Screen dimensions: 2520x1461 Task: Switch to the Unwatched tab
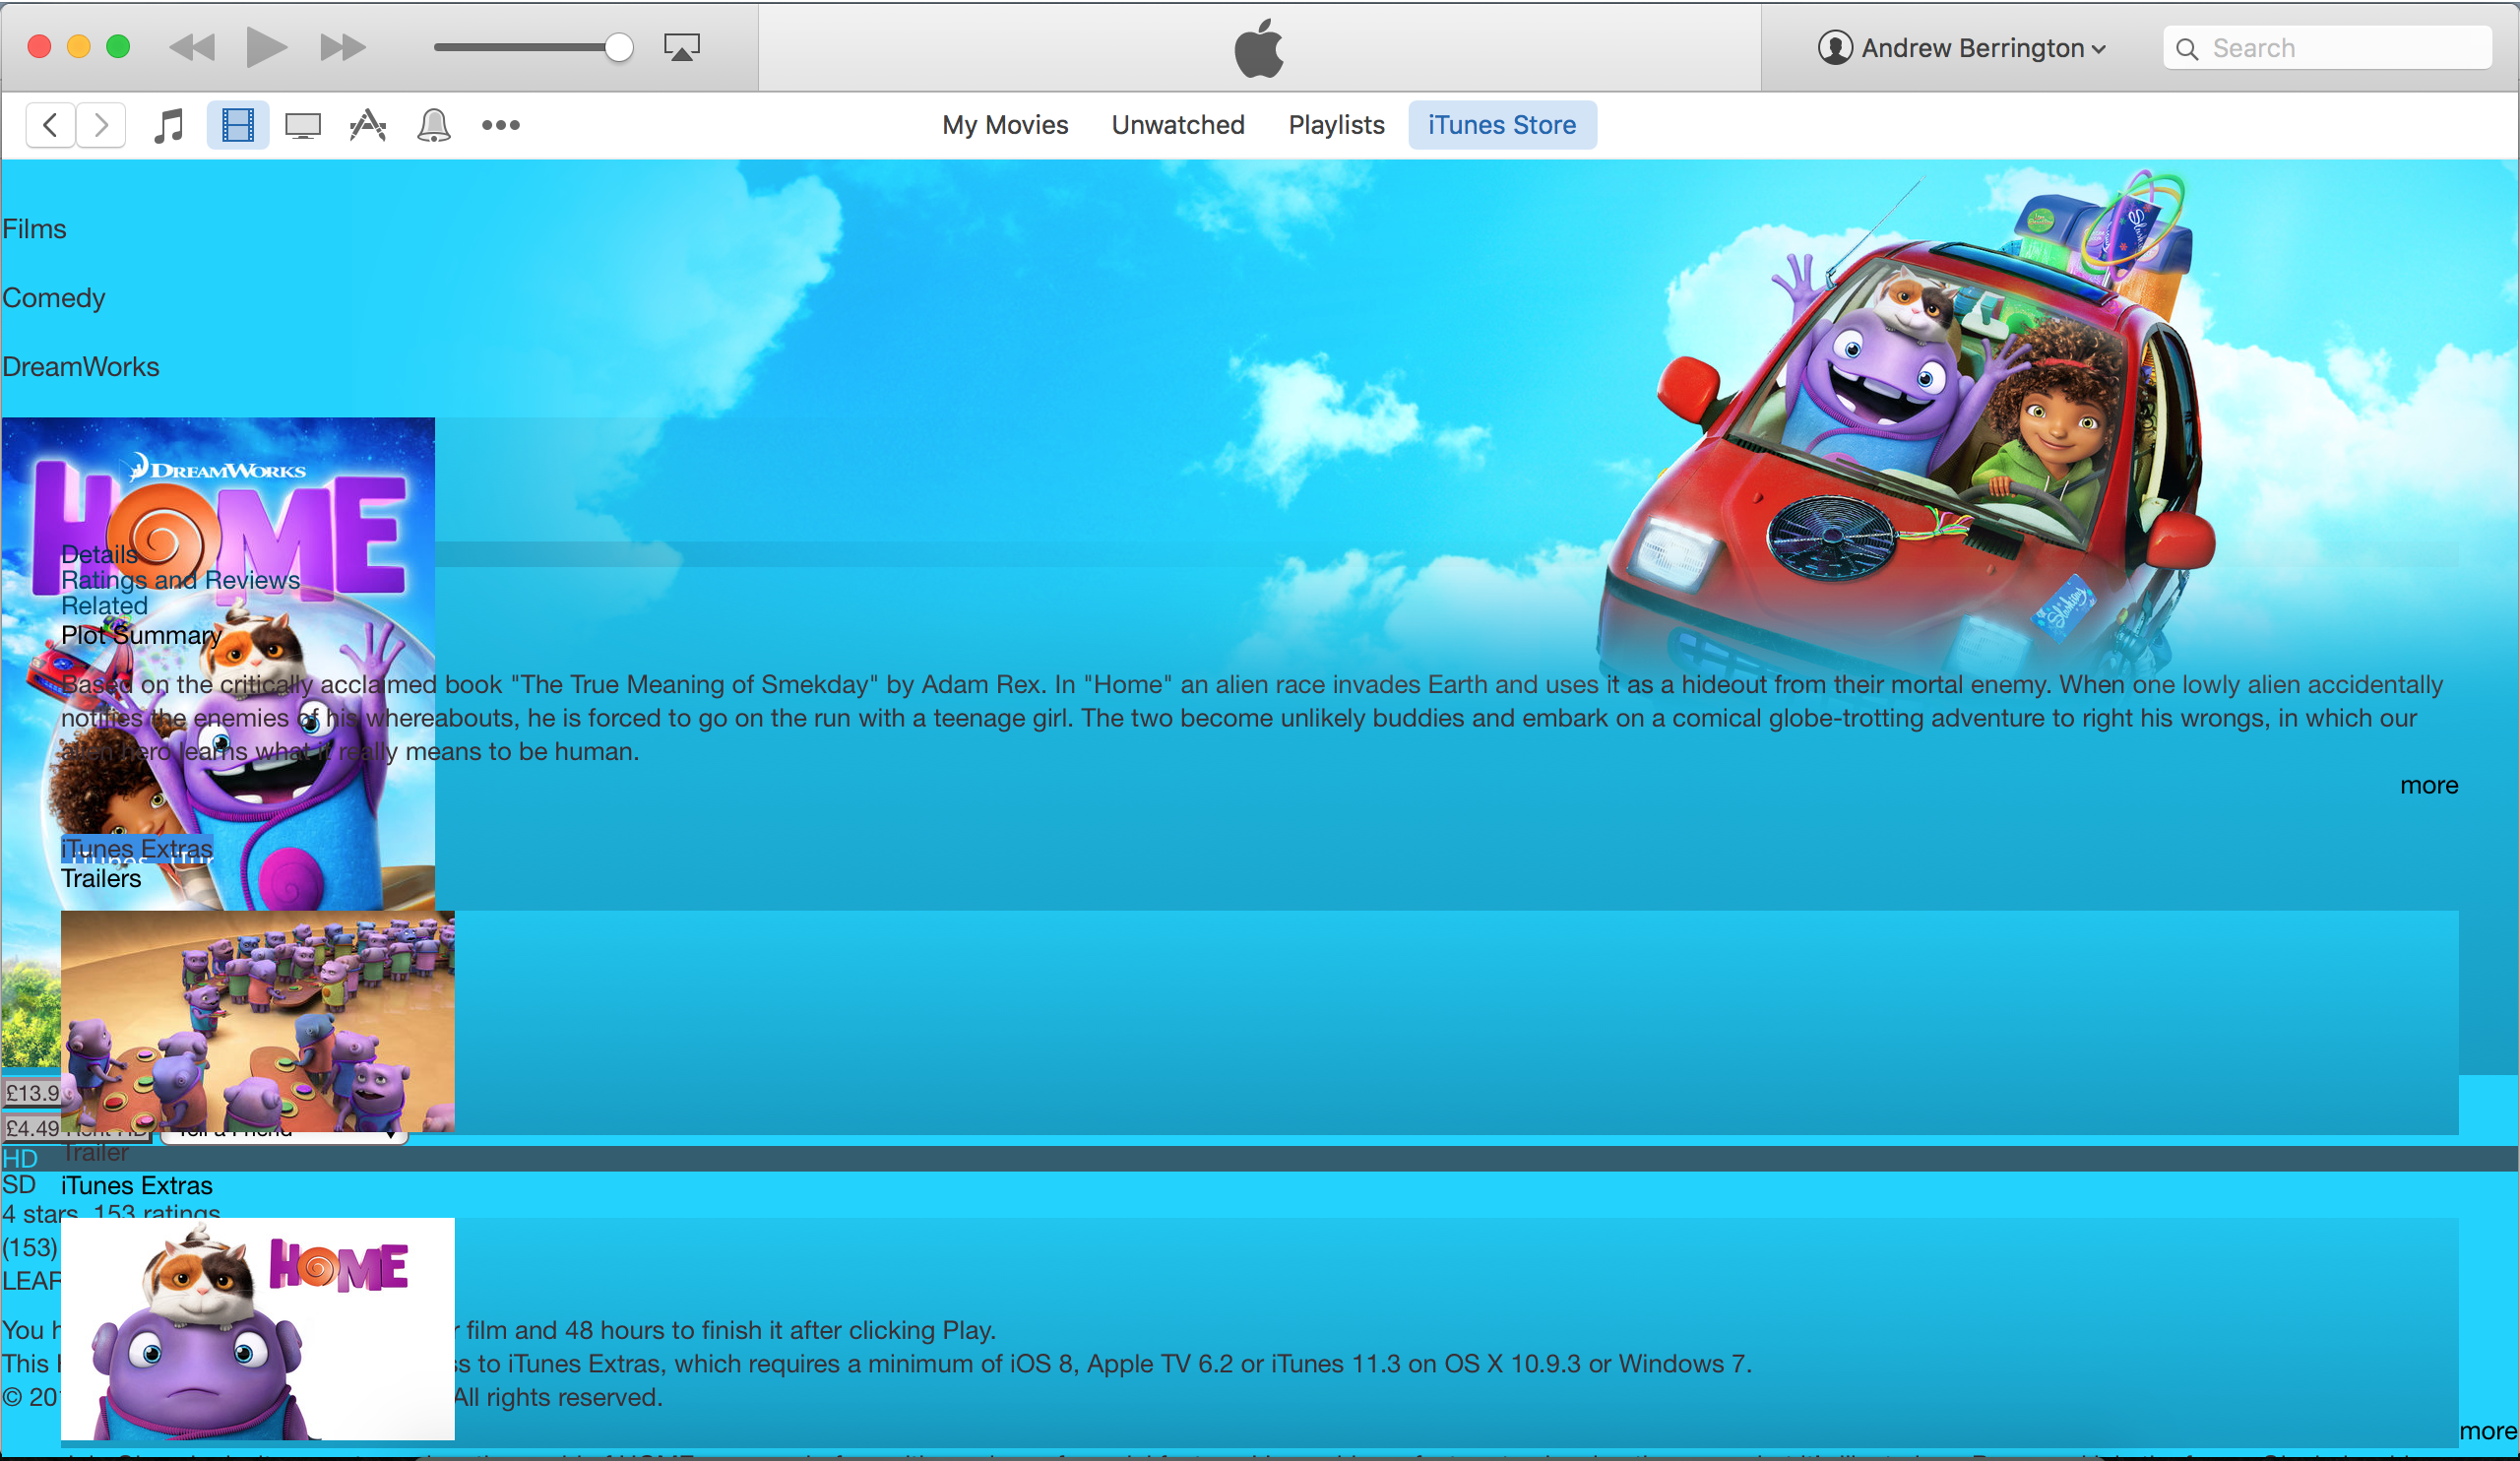click(1178, 125)
